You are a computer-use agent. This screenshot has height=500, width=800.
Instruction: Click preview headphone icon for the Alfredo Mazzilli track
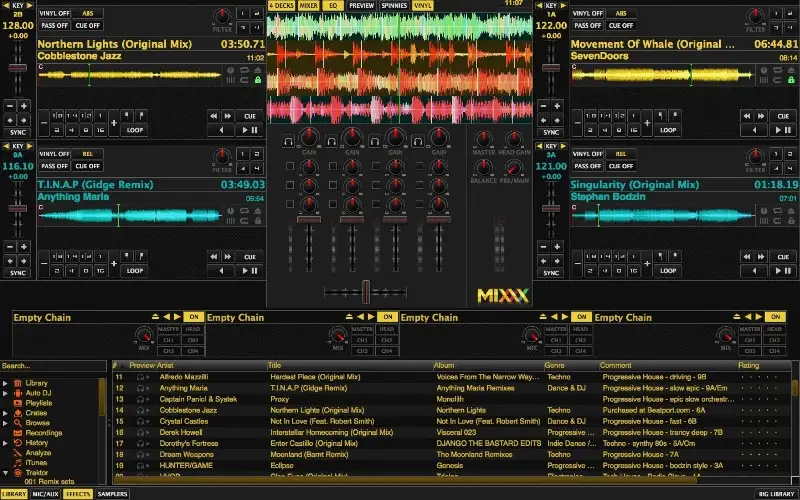[x=141, y=376]
